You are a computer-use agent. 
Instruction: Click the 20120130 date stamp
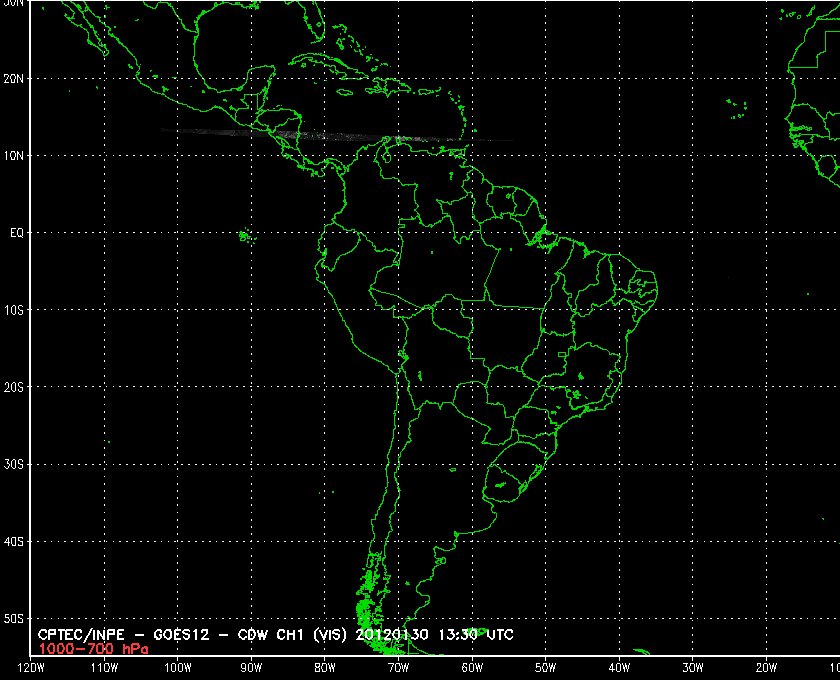point(392,635)
